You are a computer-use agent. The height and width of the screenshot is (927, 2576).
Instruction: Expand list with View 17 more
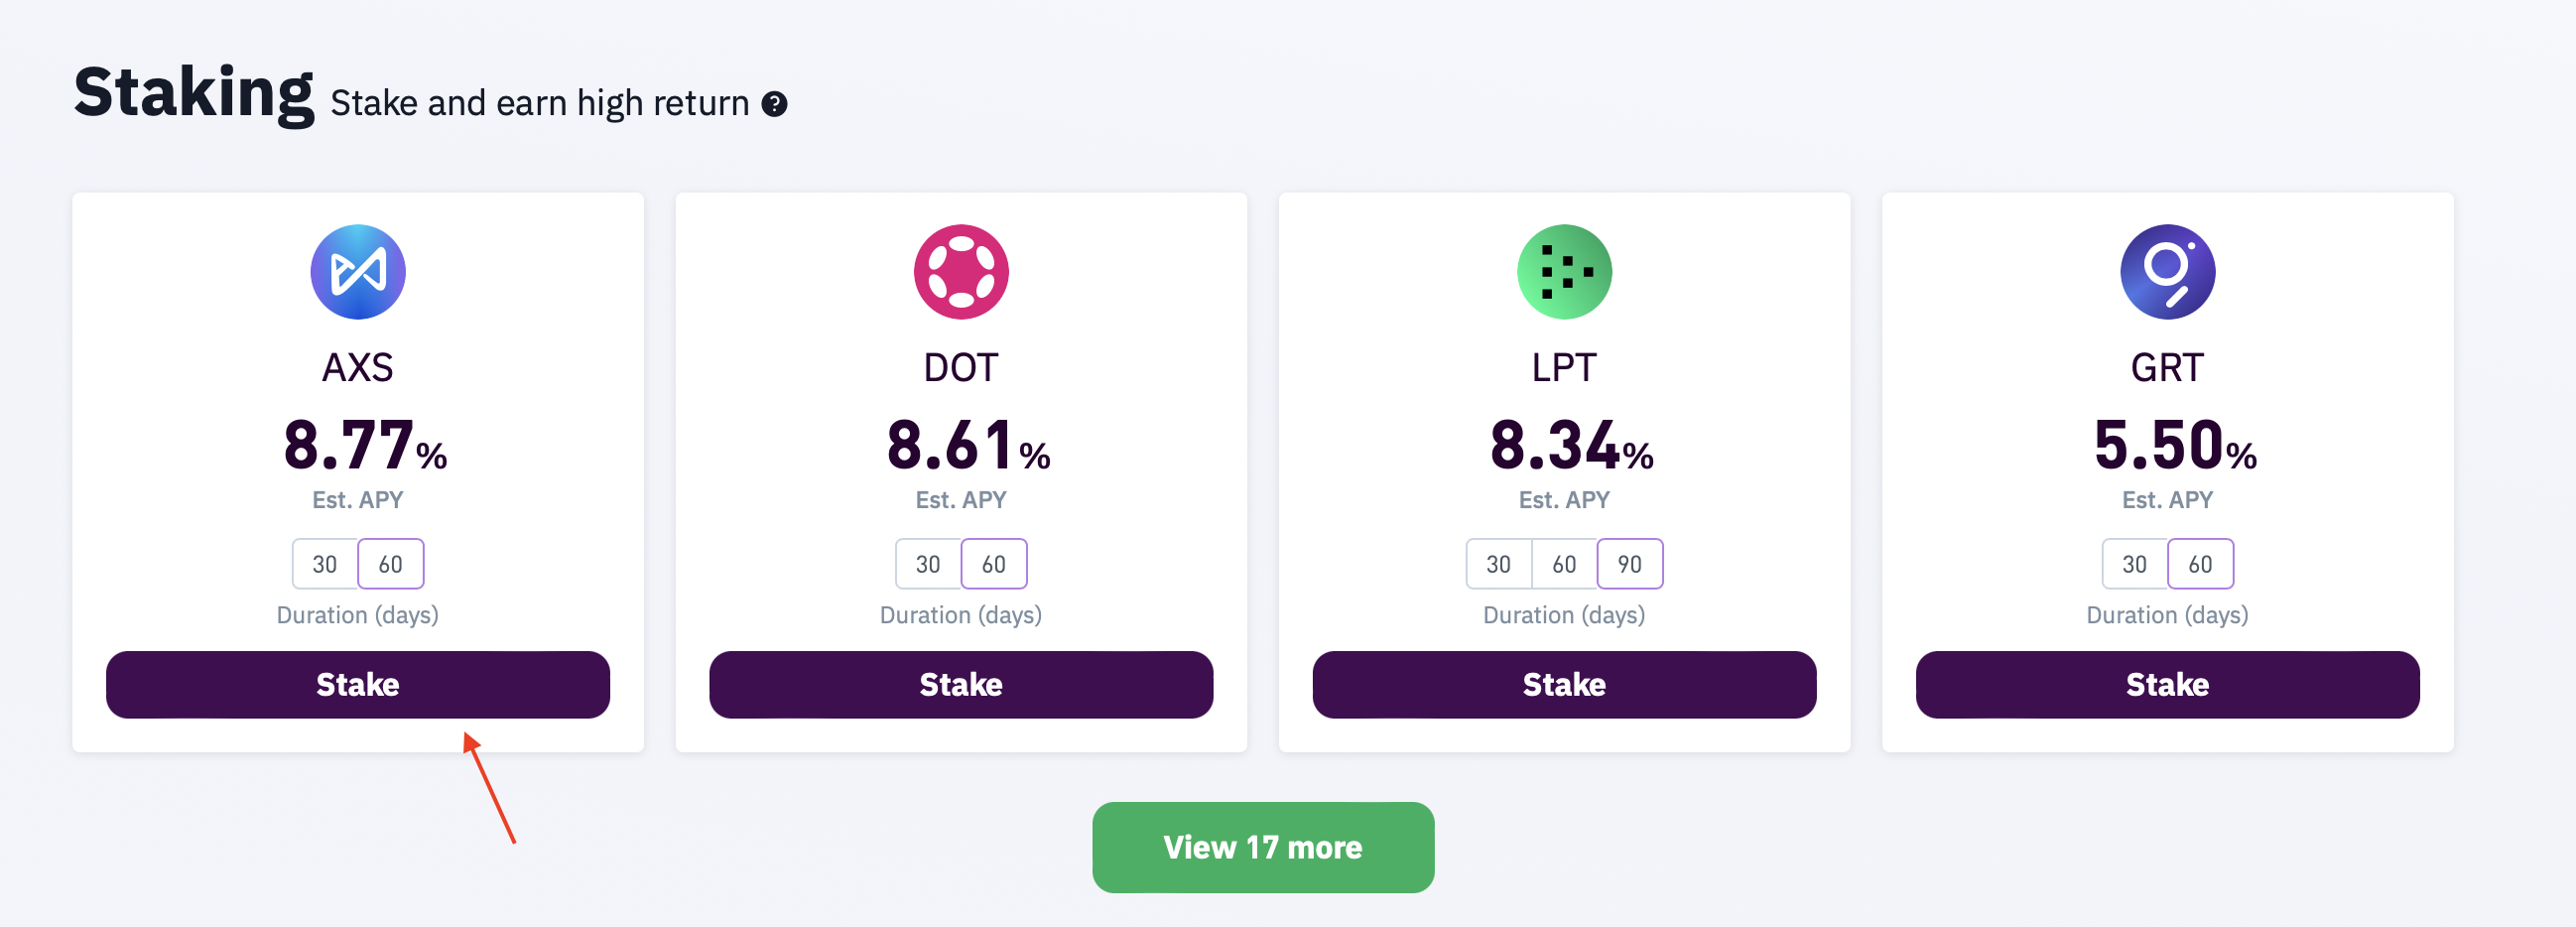point(1263,847)
